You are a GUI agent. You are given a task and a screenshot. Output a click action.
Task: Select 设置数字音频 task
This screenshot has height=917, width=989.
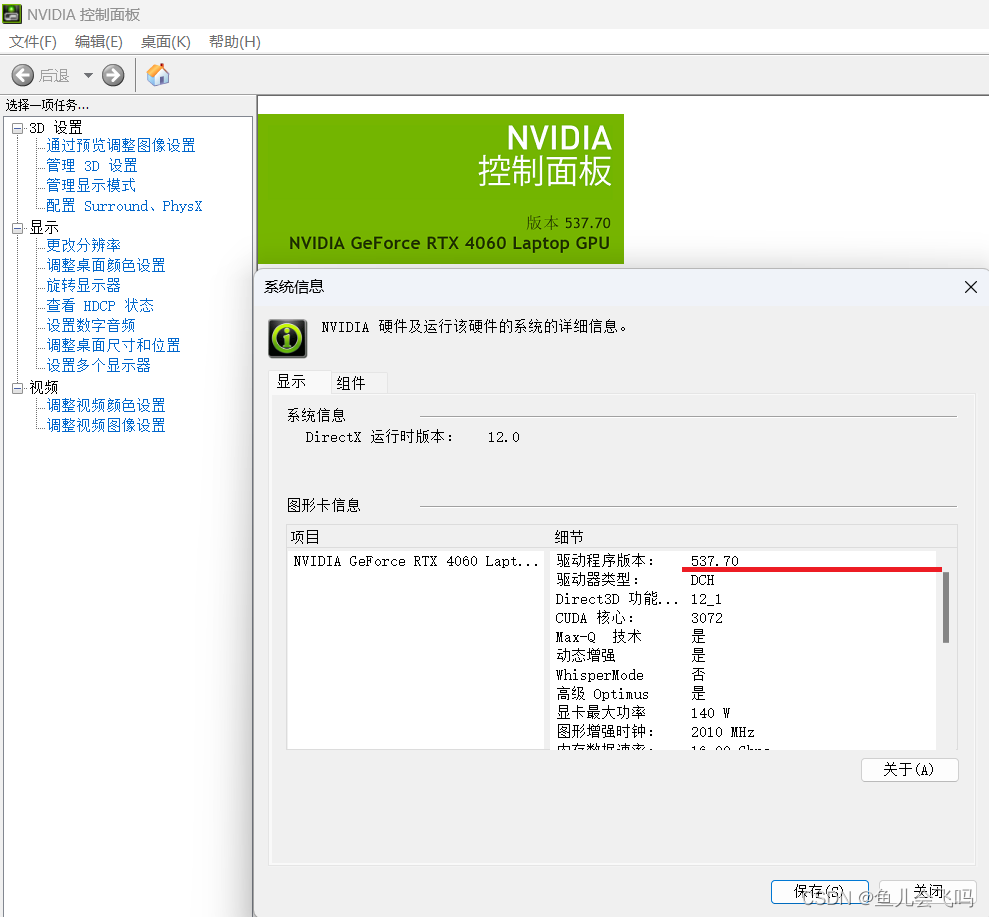tap(91, 325)
